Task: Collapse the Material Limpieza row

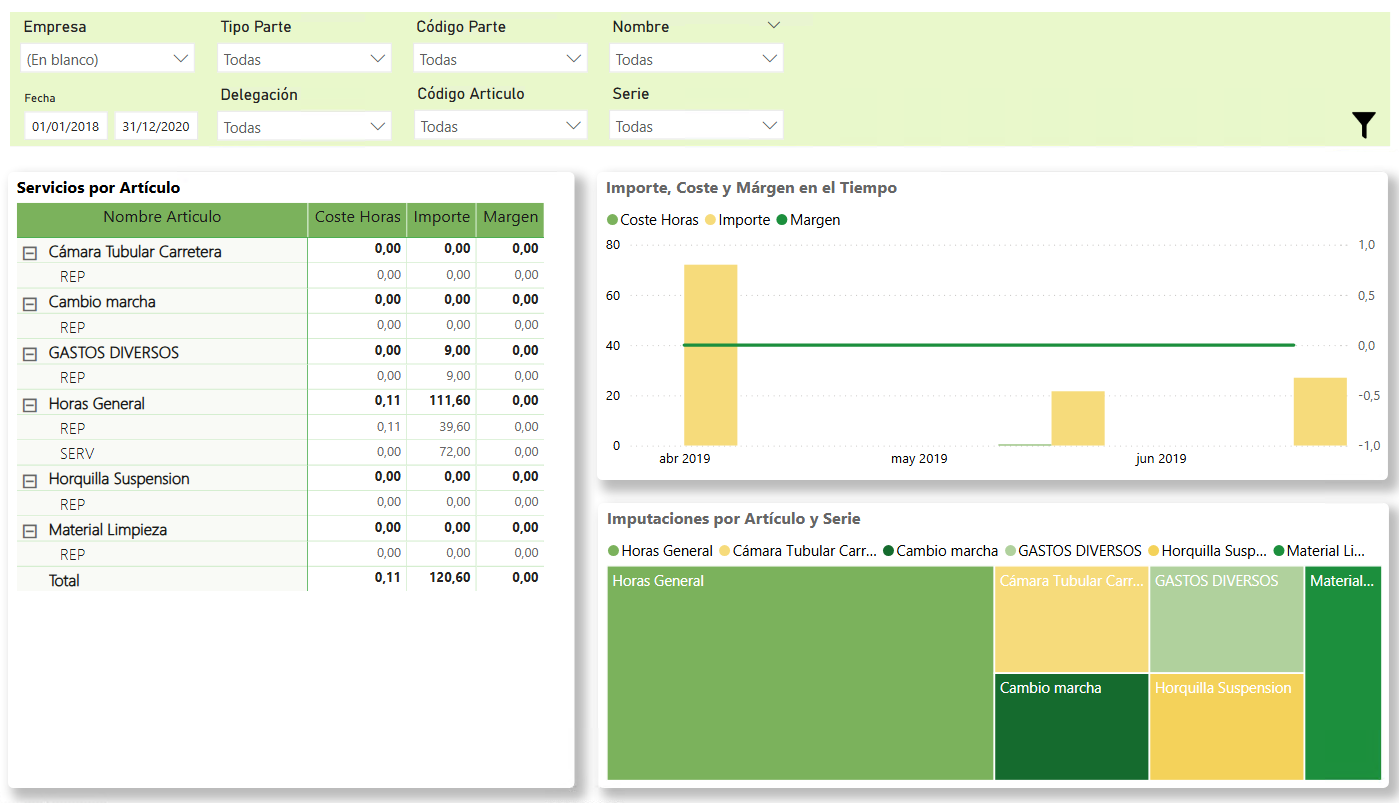Action: [x=30, y=531]
